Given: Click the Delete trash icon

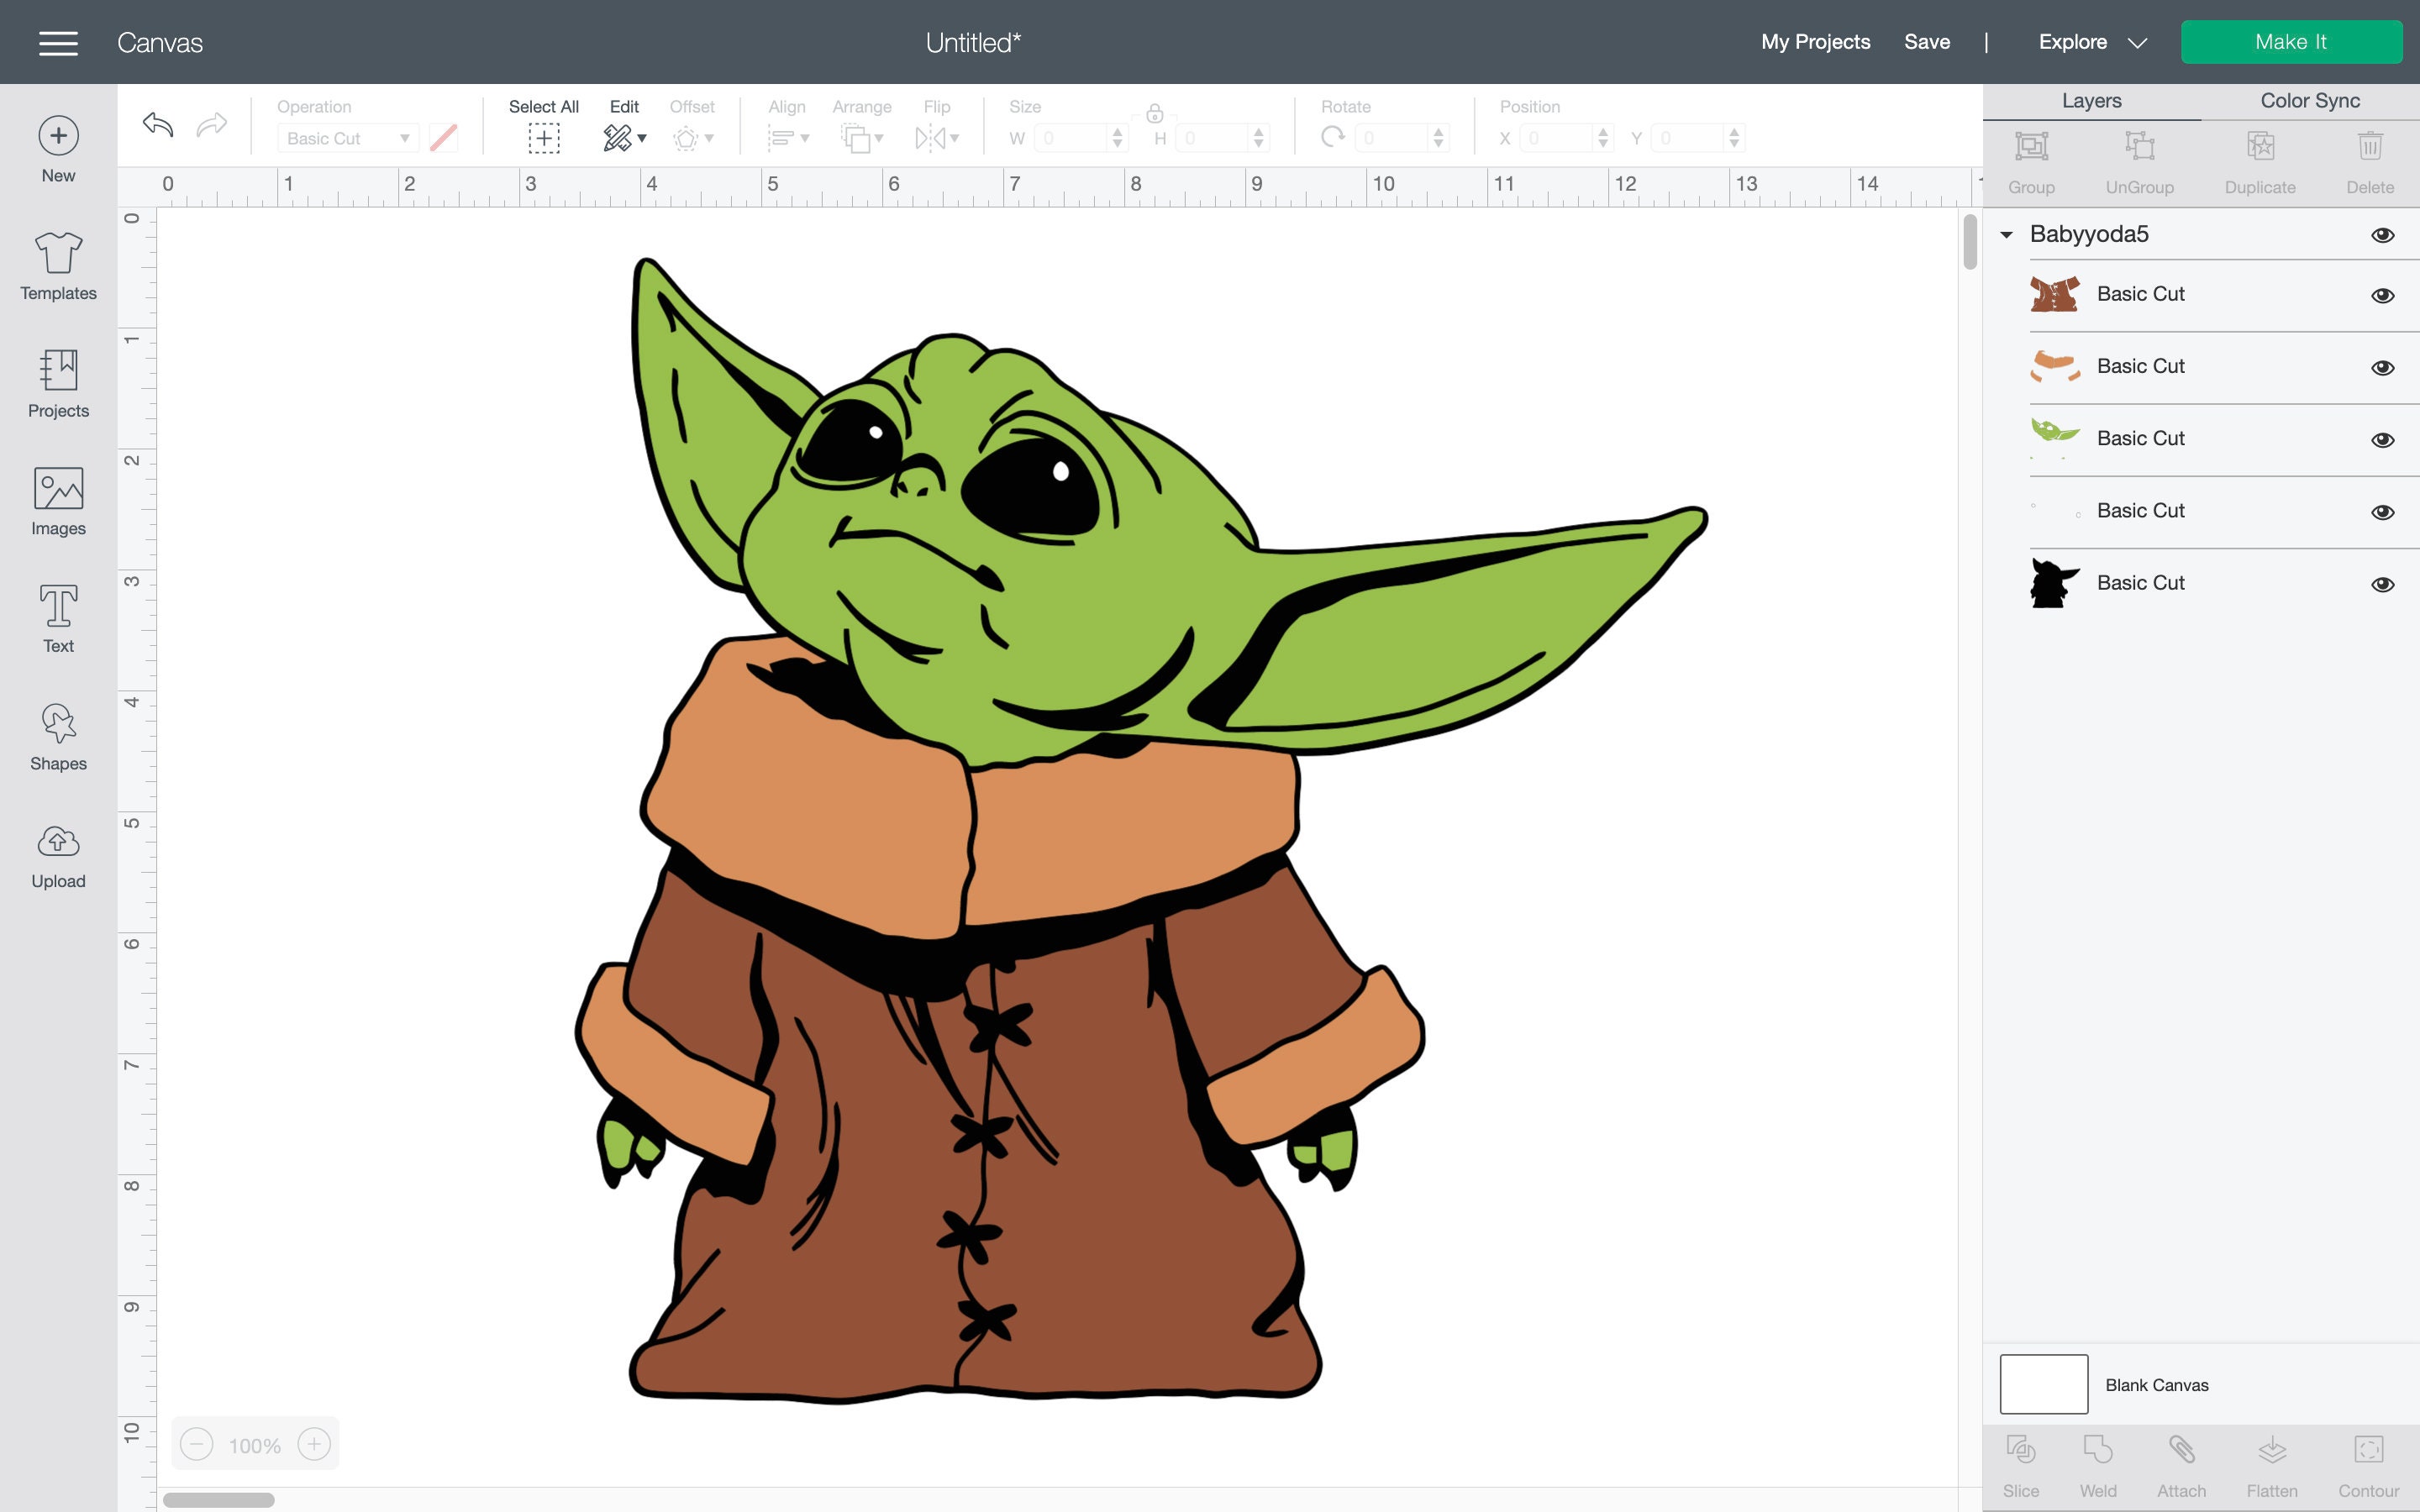Looking at the screenshot, I should tap(2370, 147).
